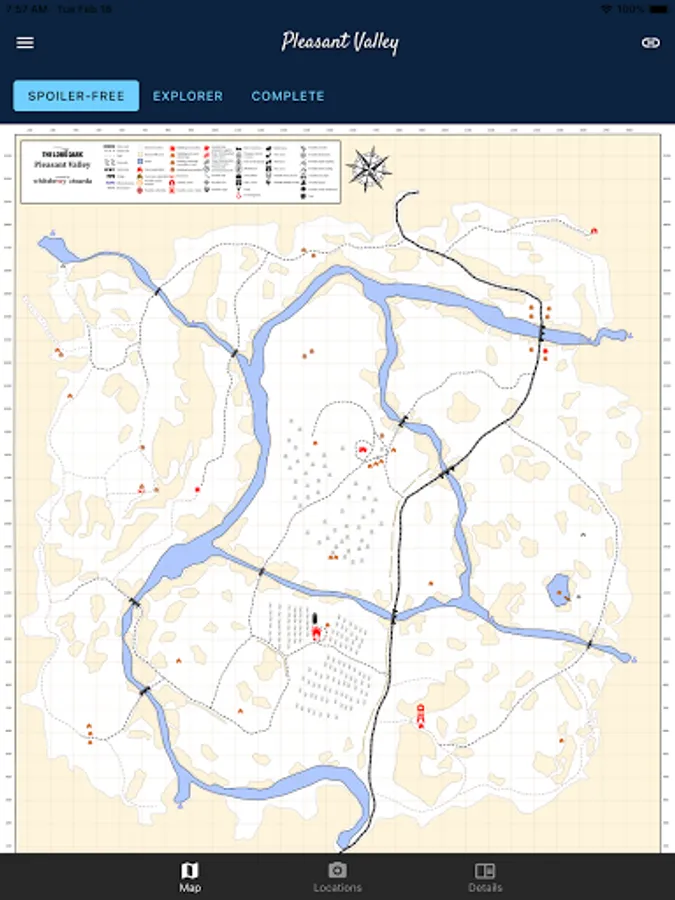Open the Map tab in bottom bar
The height and width of the screenshot is (900, 675).
[x=190, y=877]
